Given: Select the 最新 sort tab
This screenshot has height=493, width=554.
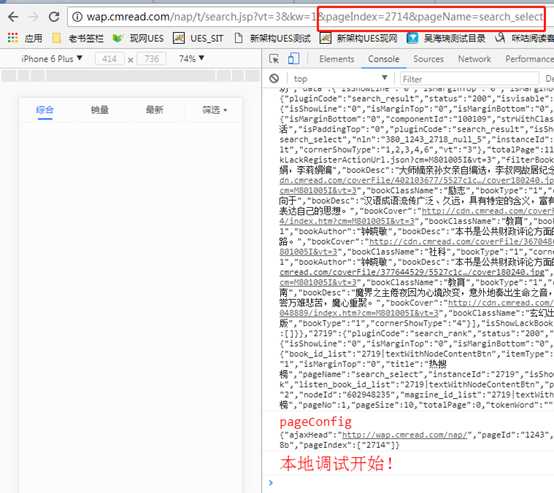Looking at the screenshot, I should point(155,110).
